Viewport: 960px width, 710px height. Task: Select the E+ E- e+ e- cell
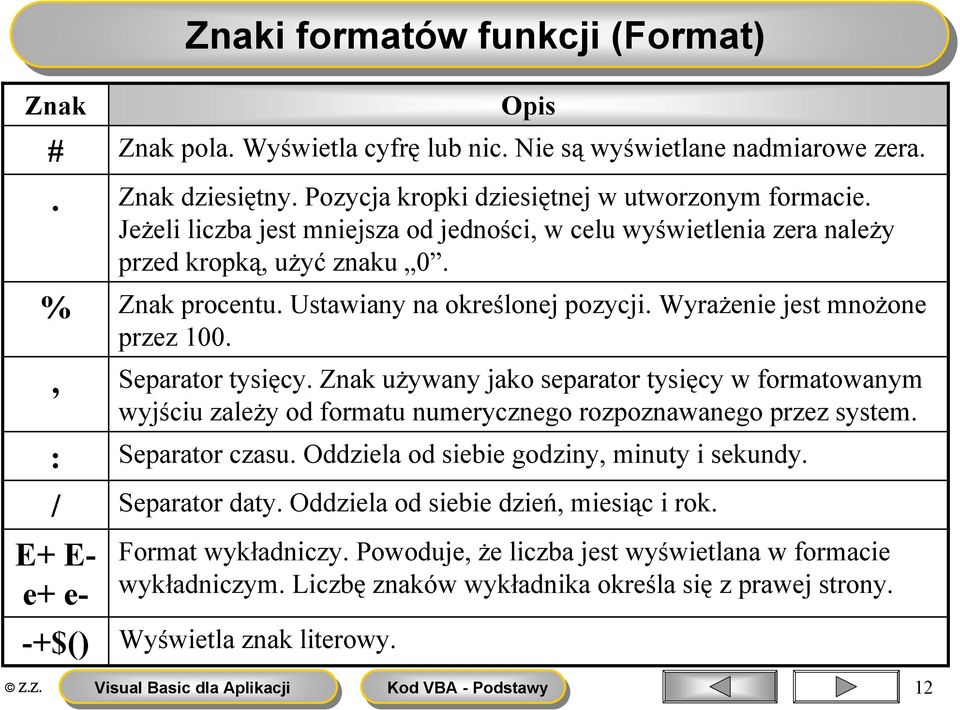coord(56,573)
